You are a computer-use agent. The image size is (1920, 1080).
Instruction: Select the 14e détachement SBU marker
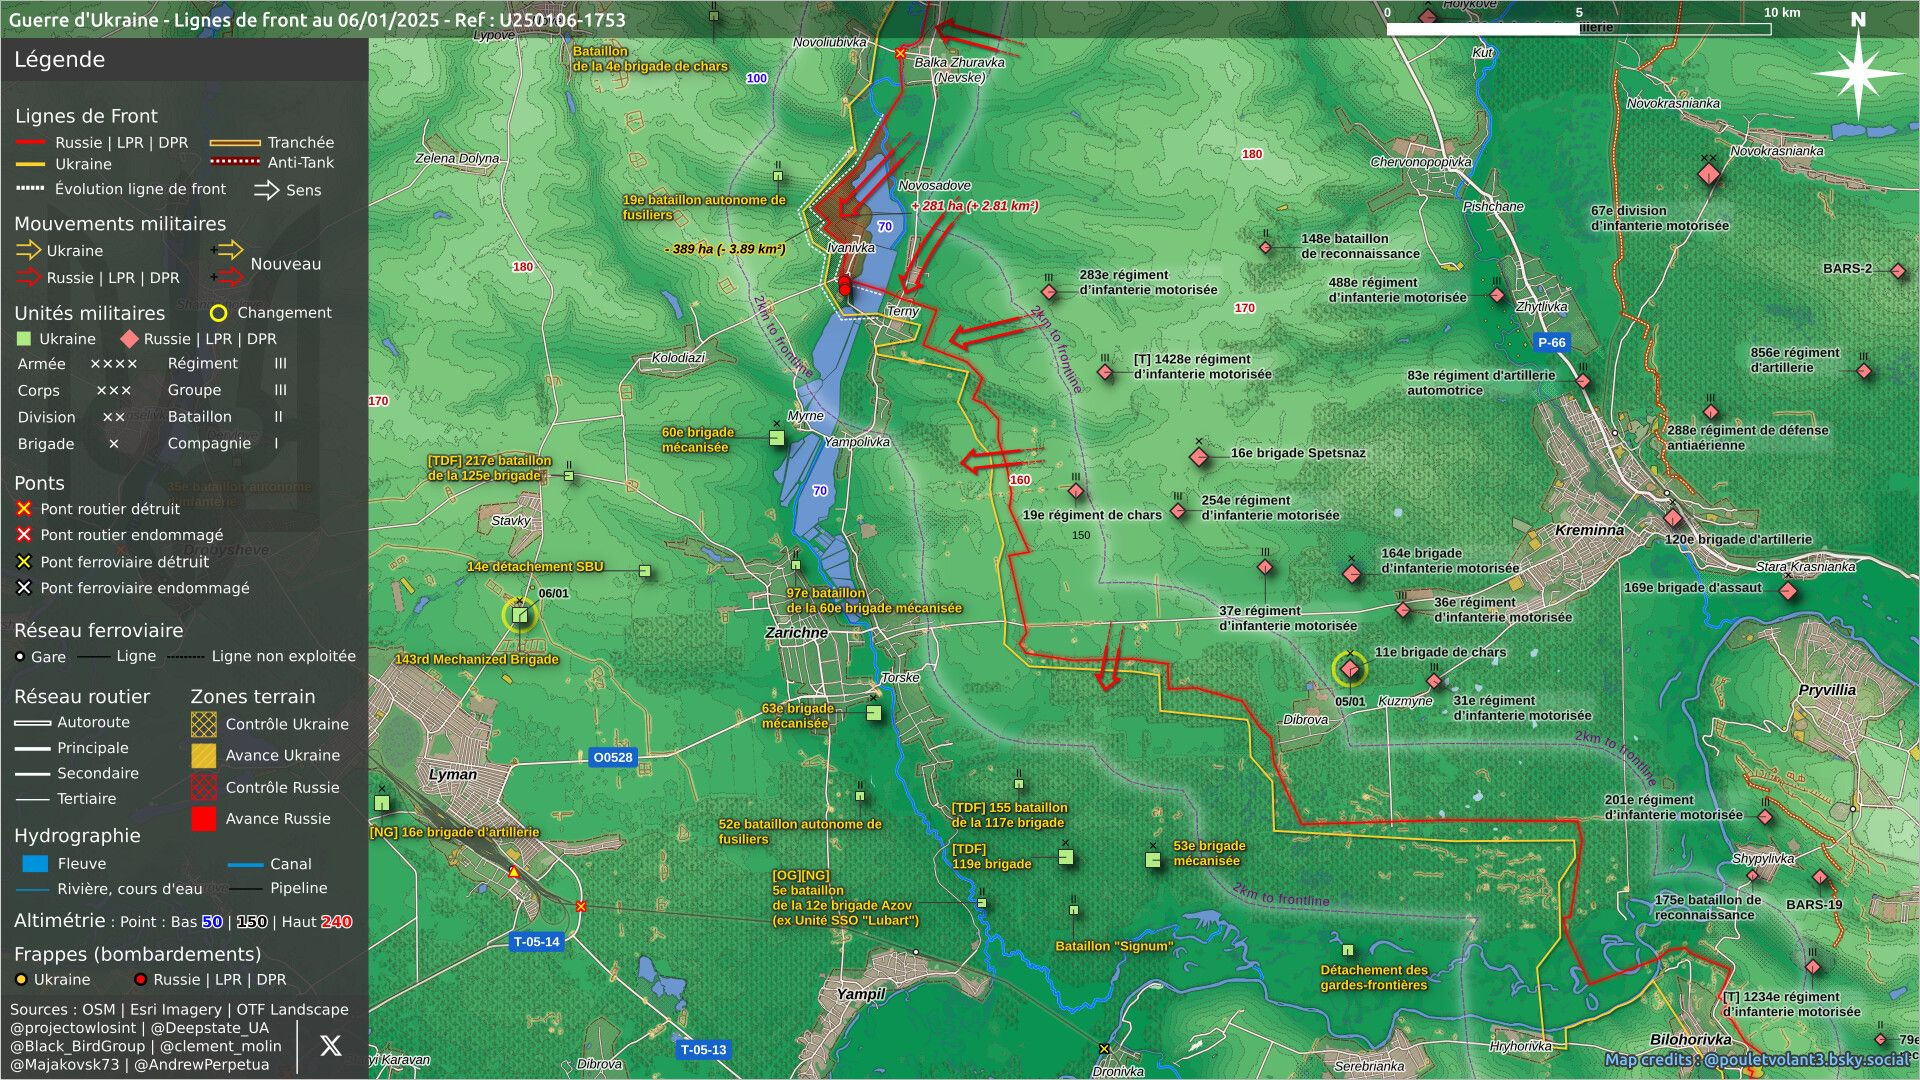click(x=645, y=571)
